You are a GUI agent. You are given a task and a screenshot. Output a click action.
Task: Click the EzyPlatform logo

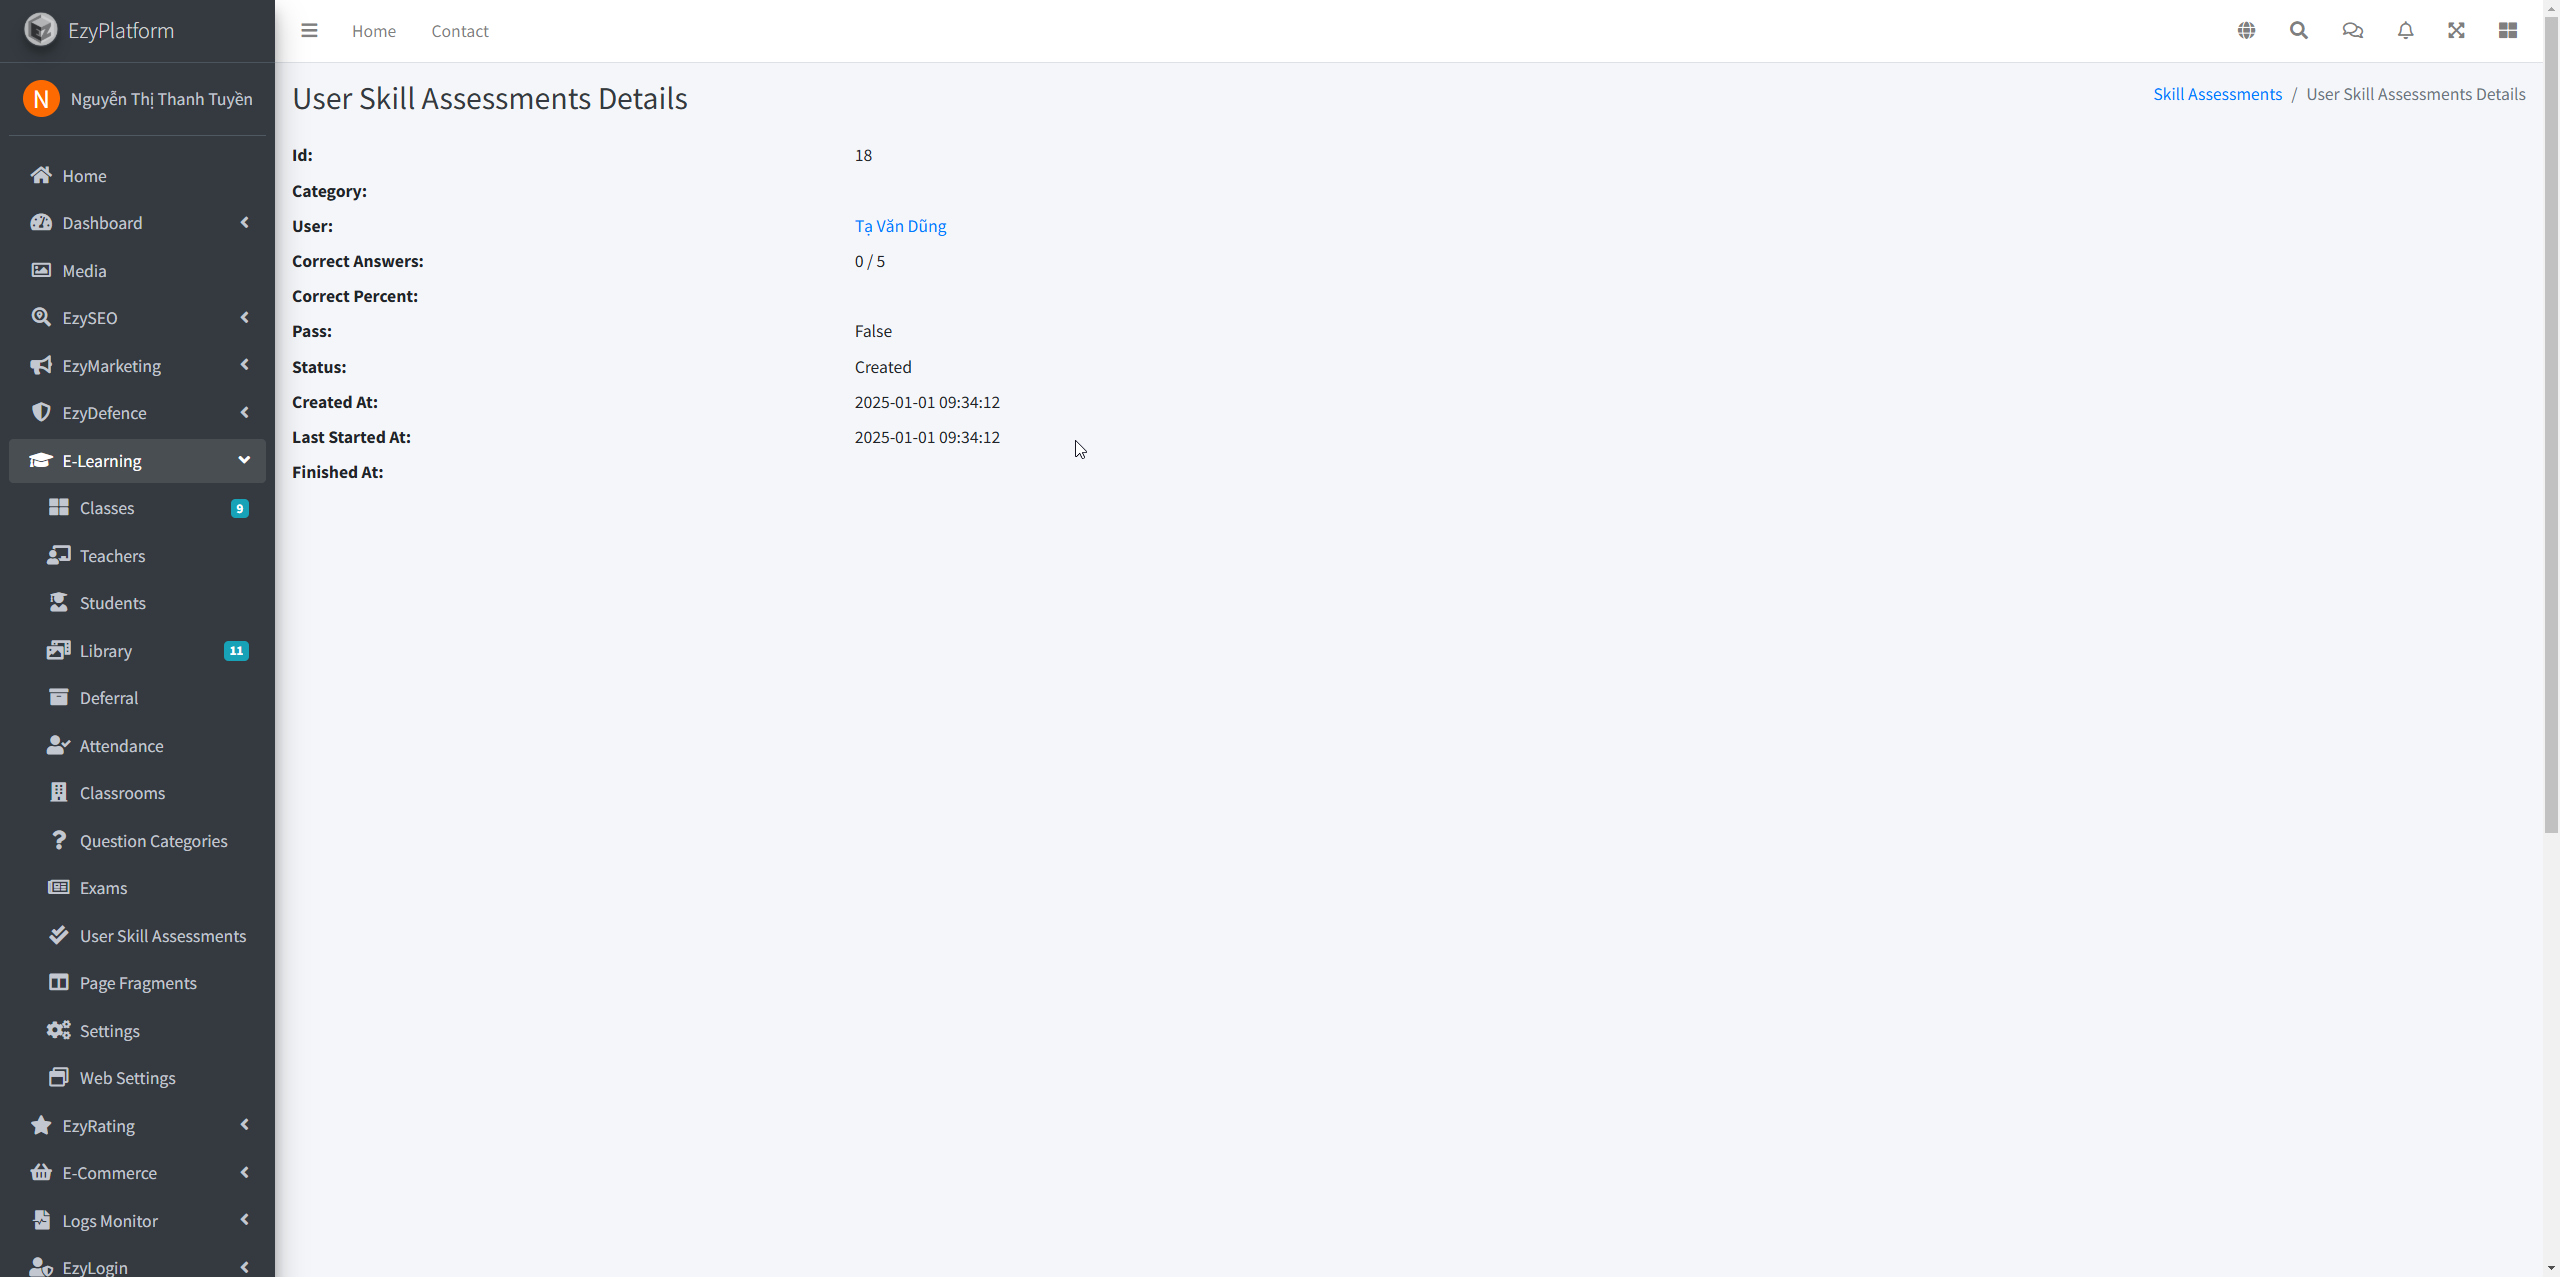click(41, 30)
